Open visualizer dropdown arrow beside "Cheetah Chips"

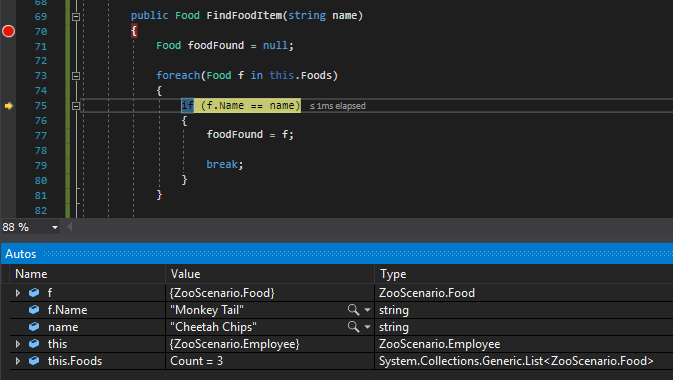tap(367, 327)
